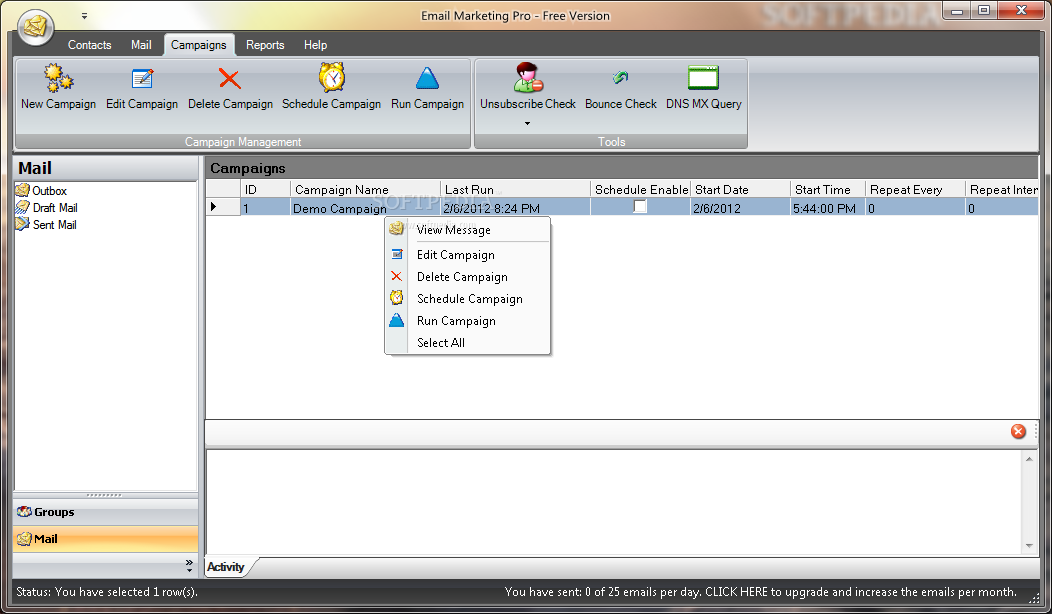Click the Delete Campaign icon in context menu

click(x=397, y=276)
